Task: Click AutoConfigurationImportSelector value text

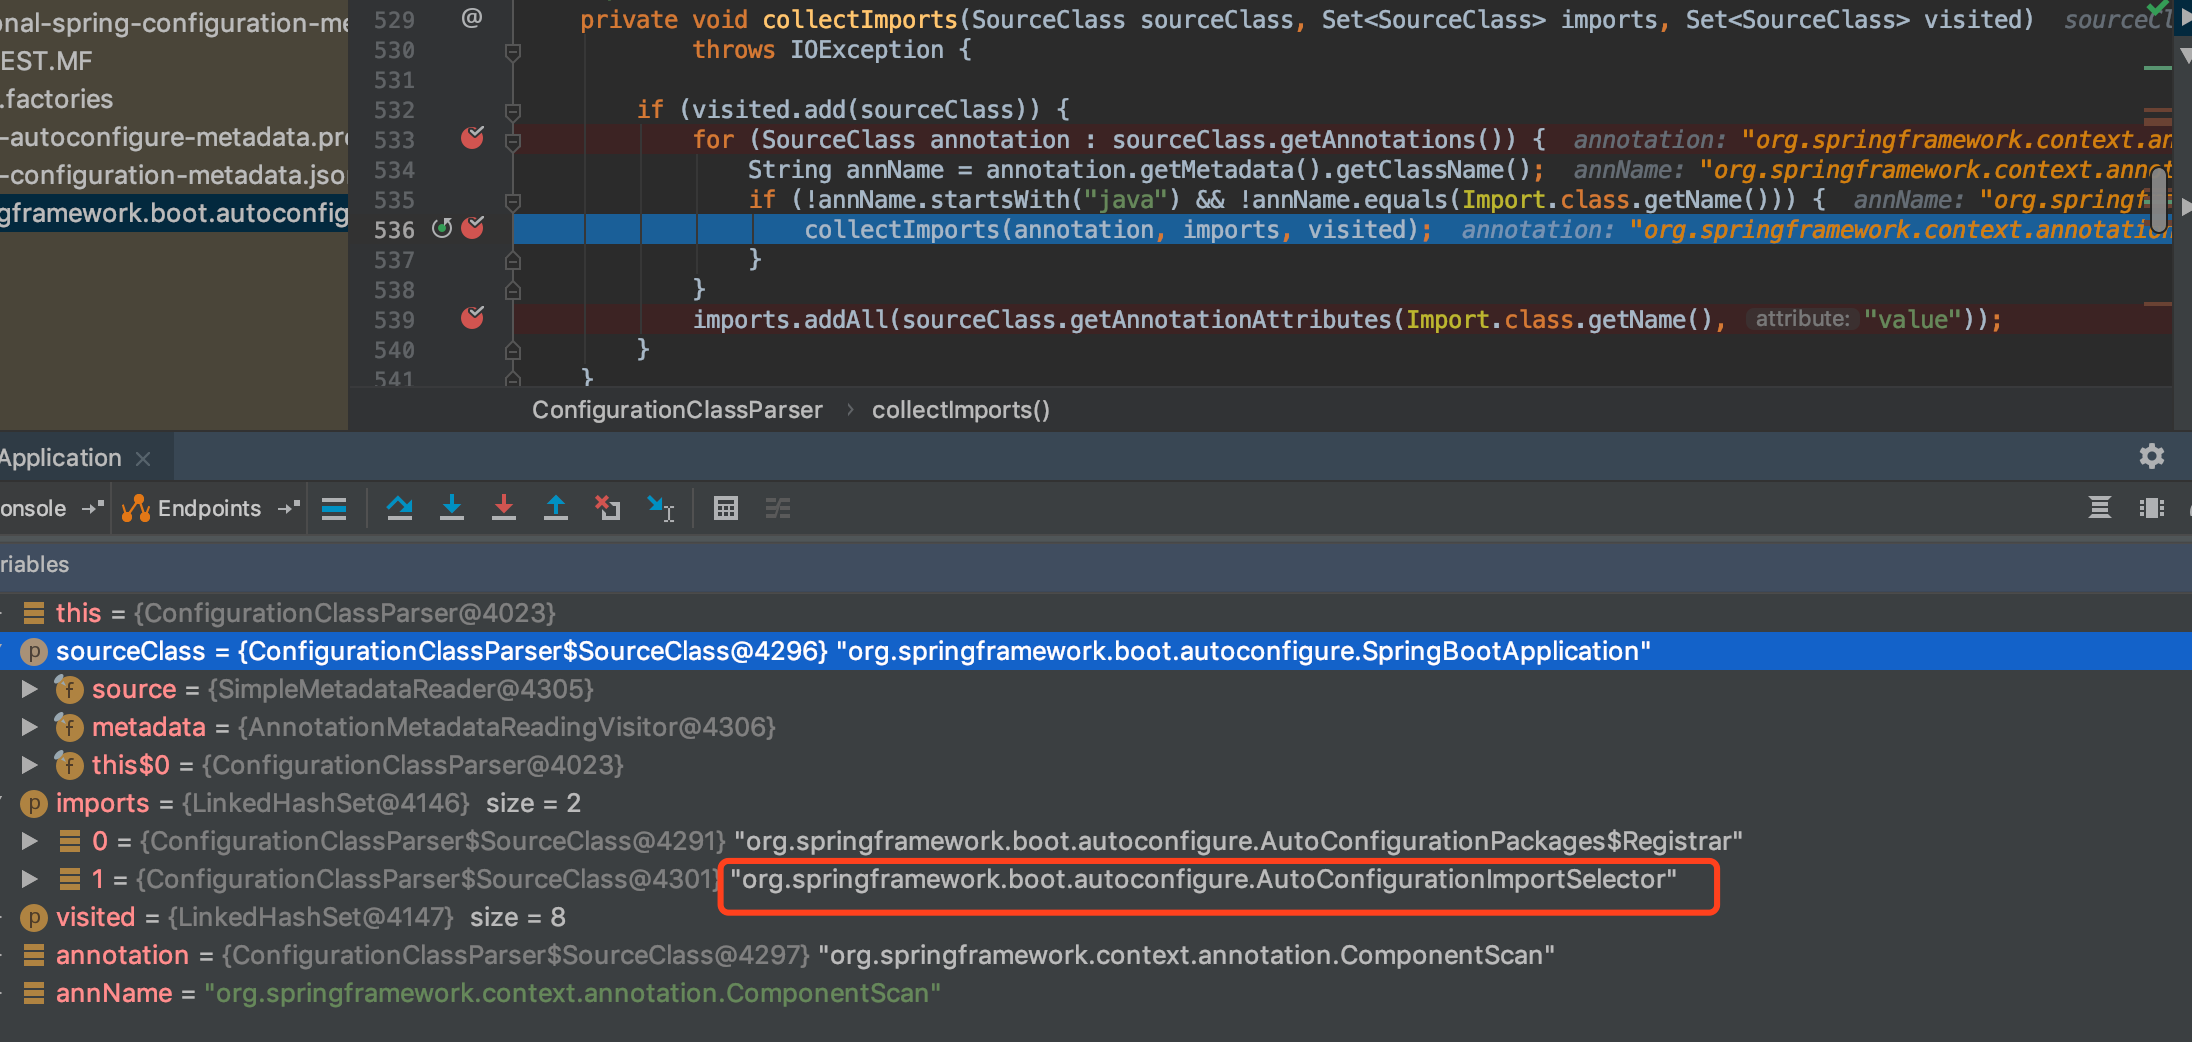Action: pos(1204,879)
